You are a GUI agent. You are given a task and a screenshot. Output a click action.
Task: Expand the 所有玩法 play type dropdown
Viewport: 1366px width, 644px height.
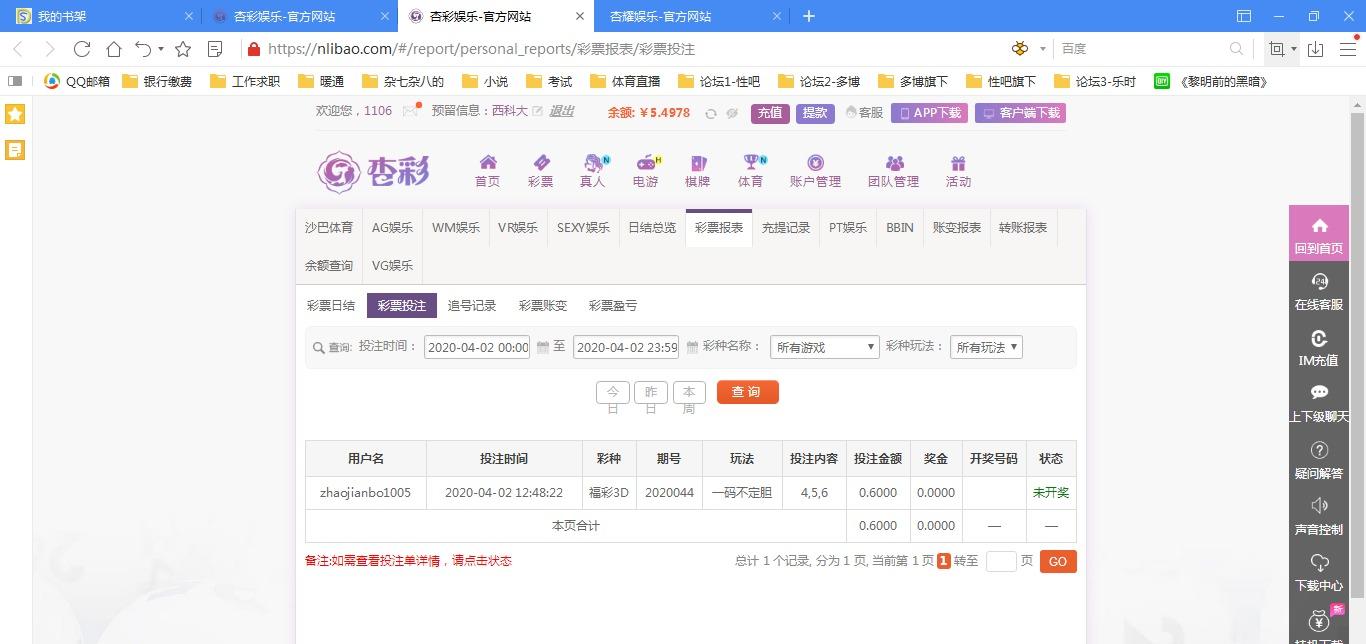[986, 347]
